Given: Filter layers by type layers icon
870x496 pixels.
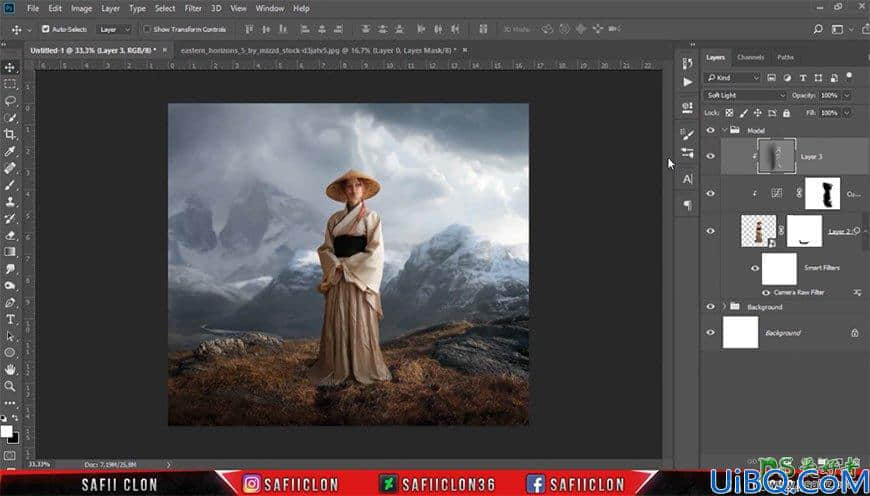Looking at the screenshot, I should [802, 78].
